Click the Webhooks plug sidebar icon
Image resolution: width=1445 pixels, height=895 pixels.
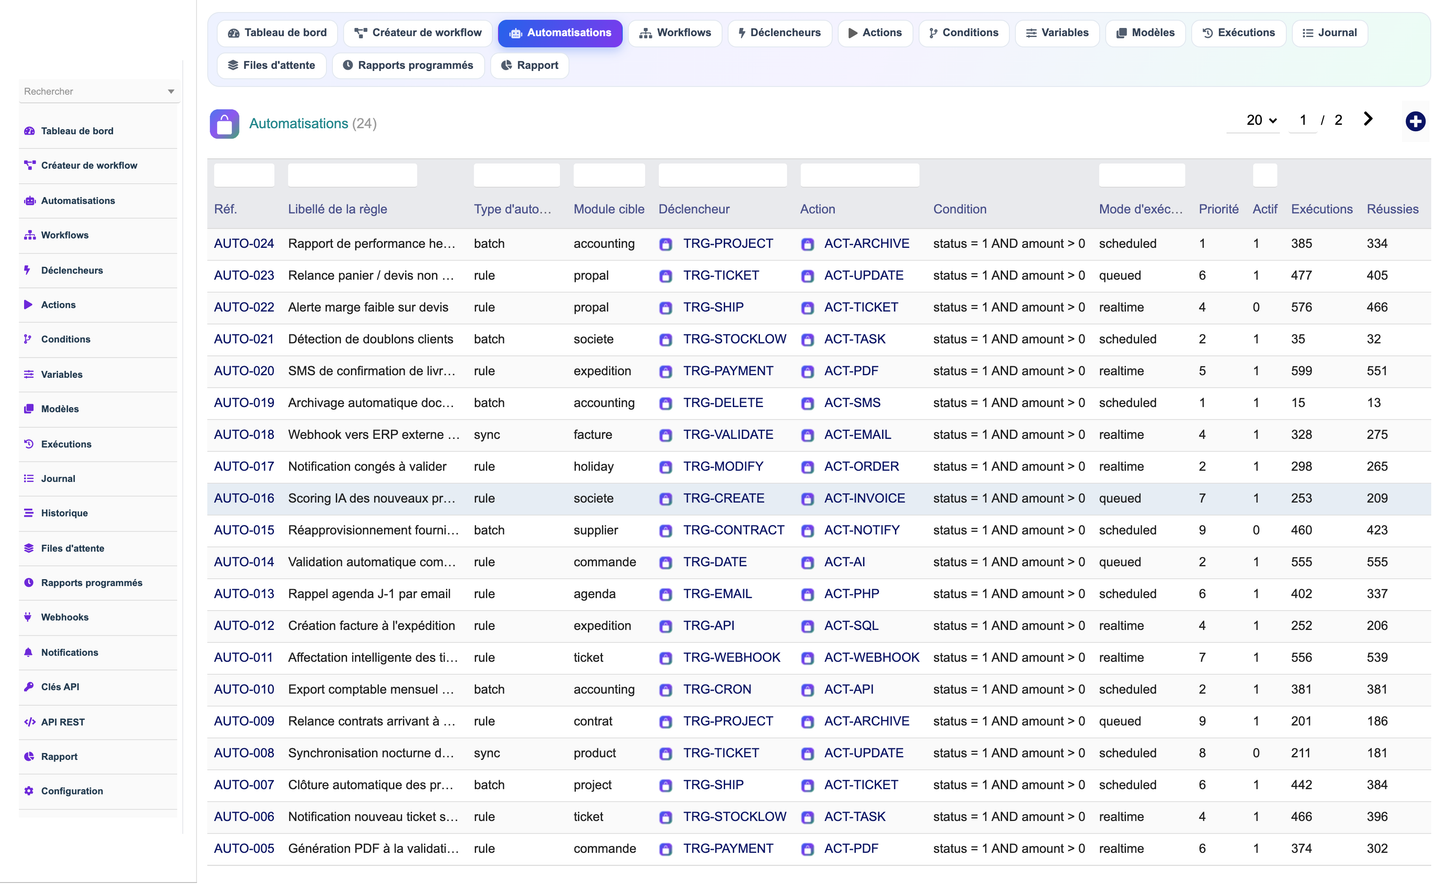28,618
